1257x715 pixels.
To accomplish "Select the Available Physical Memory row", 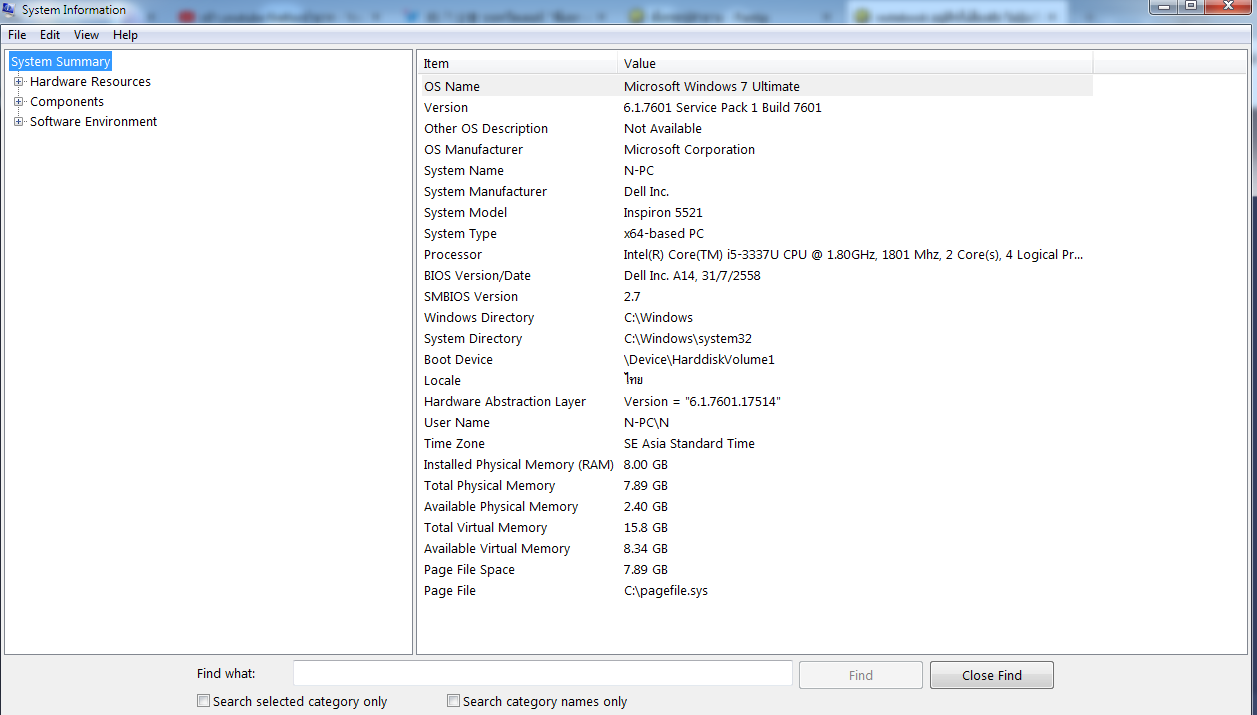I will point(755,507).
